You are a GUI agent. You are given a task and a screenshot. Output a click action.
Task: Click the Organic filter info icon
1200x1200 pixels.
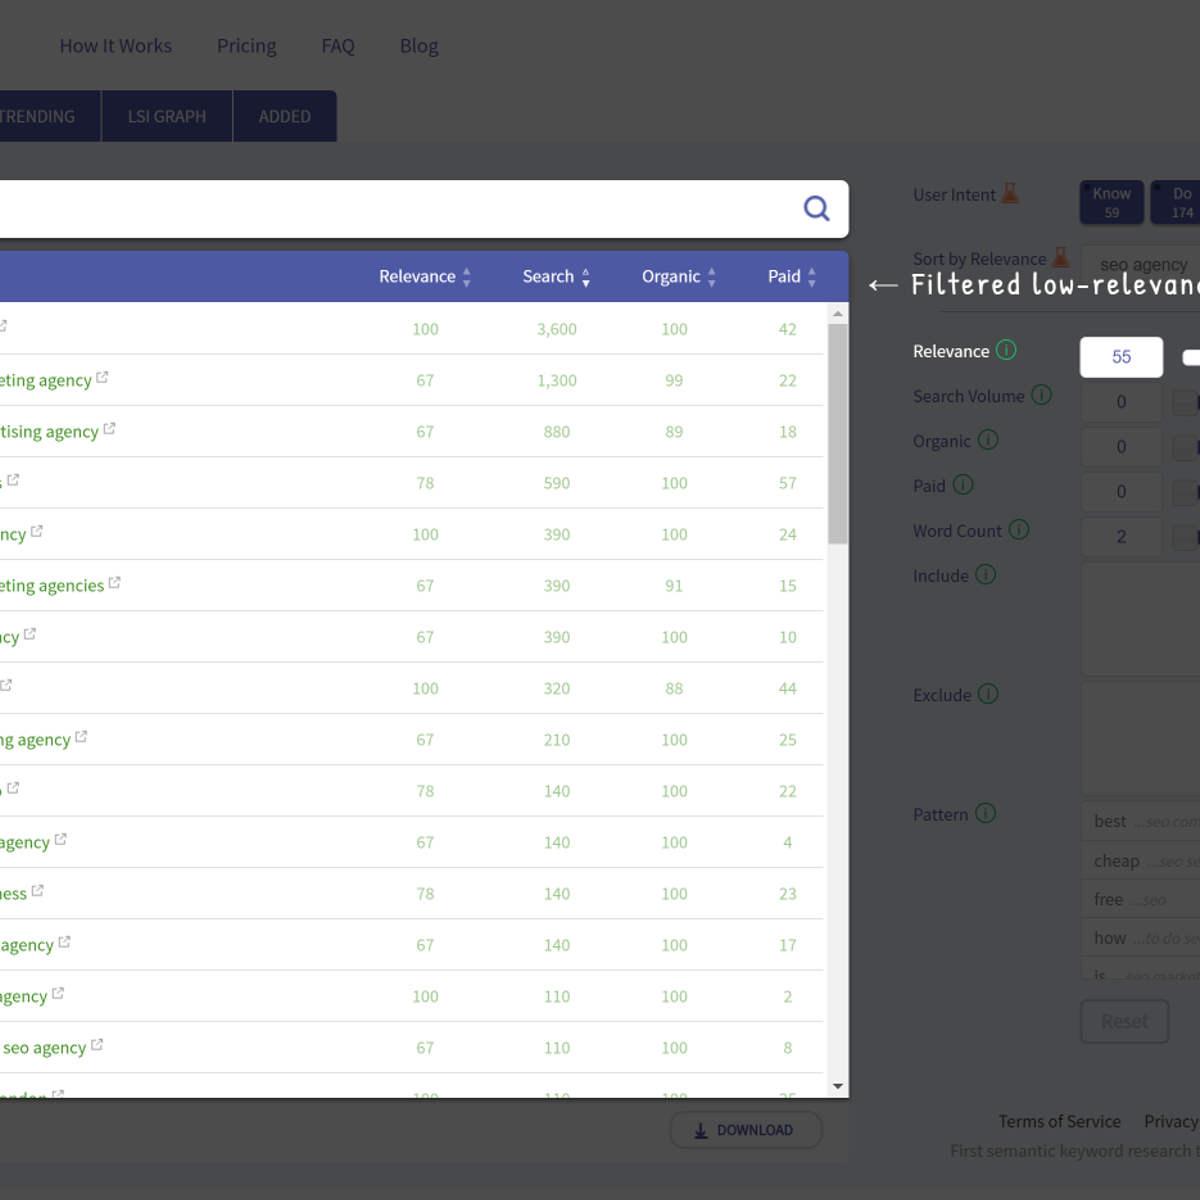[x=988, y=440]
